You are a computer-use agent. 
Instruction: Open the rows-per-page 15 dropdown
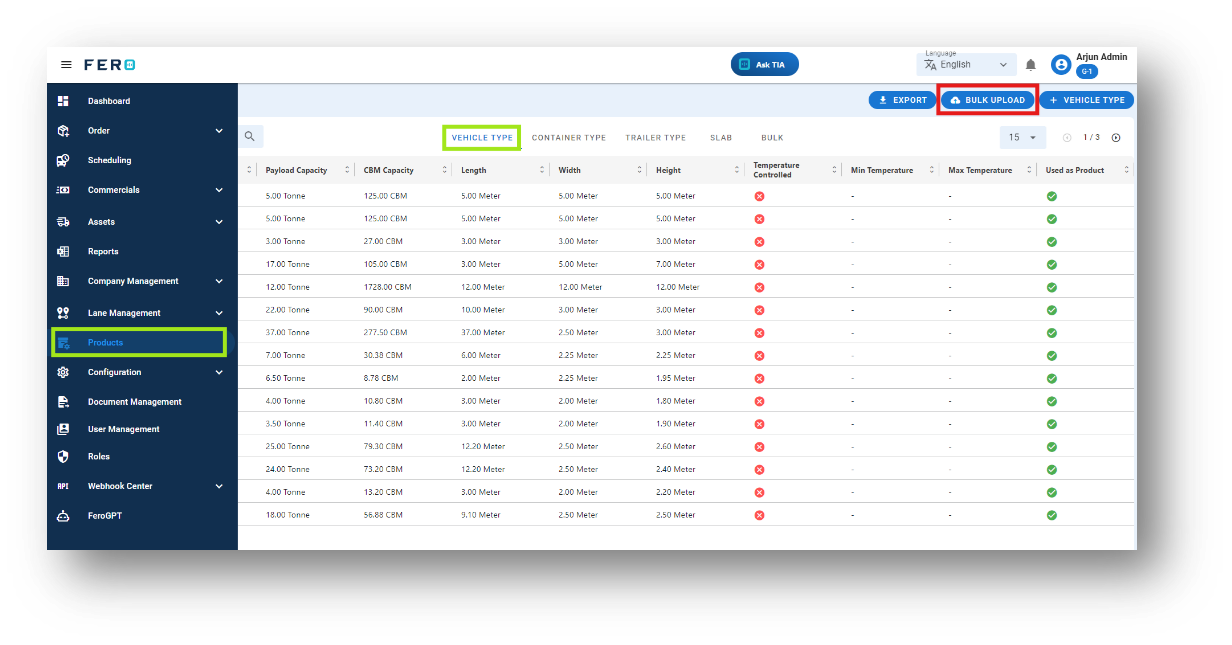1022,138
